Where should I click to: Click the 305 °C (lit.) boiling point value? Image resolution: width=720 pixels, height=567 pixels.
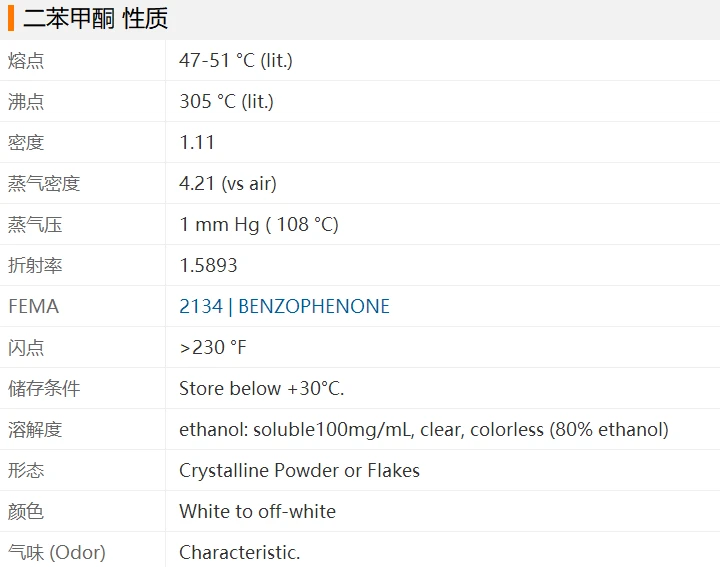226,101
